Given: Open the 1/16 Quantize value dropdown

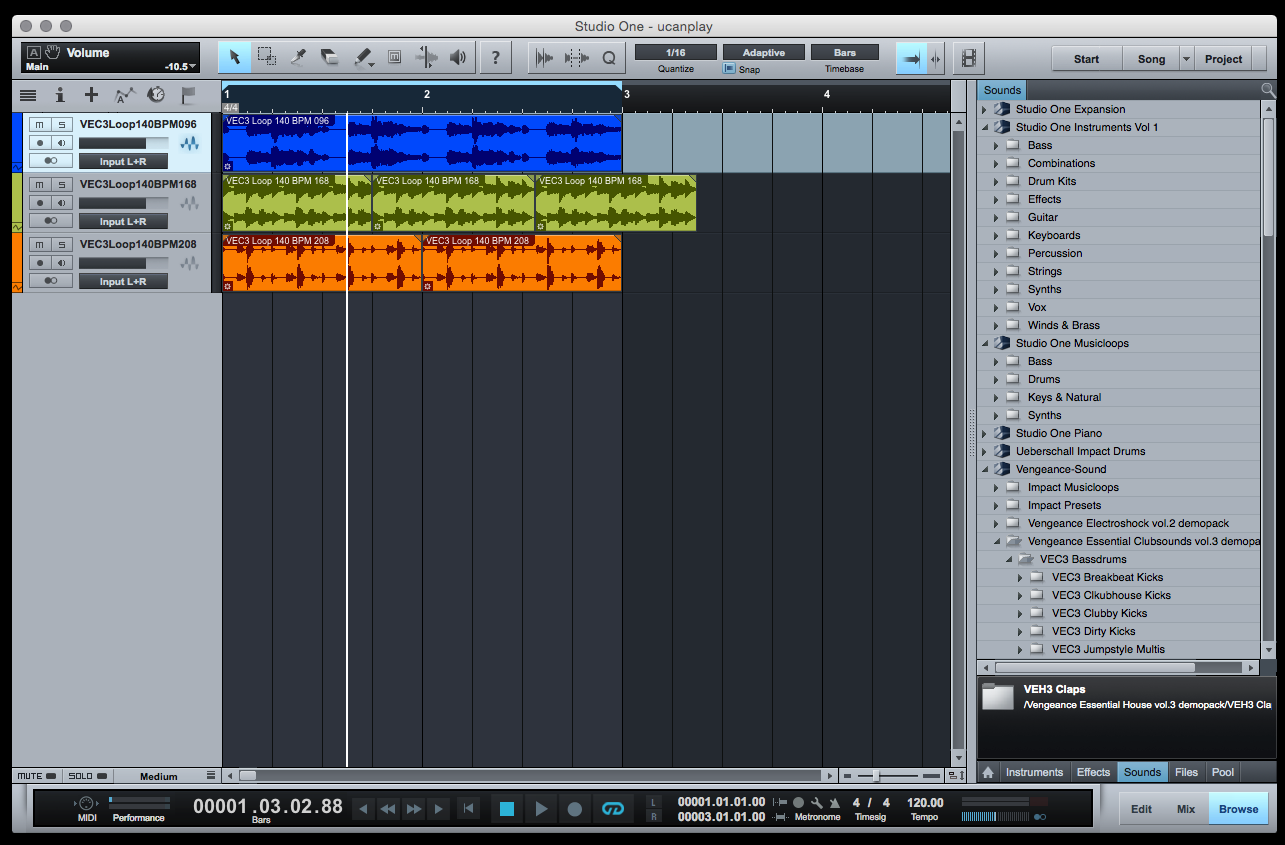Looking at the screenshot, I should 676,52.
